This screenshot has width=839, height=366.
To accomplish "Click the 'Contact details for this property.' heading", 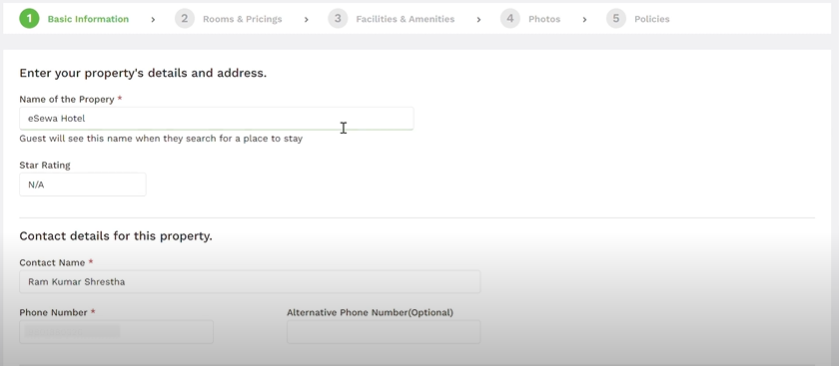I will pos(116,236).
